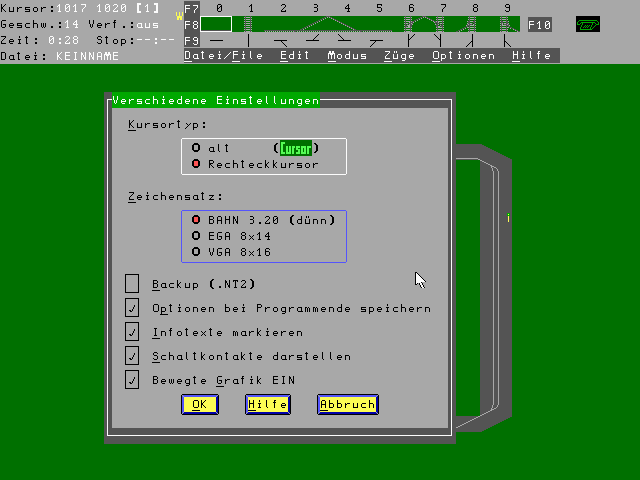The height and width of the screenshot is (480, 640).
Task: Select the F9 switch piece under number 7
Action: click(442, 41)
